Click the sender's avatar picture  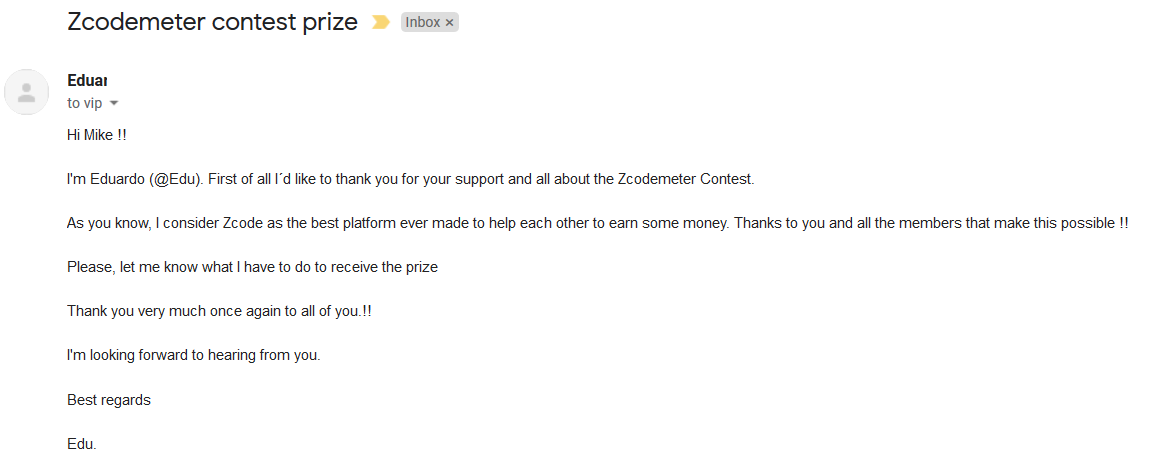(x=26, y=92)
